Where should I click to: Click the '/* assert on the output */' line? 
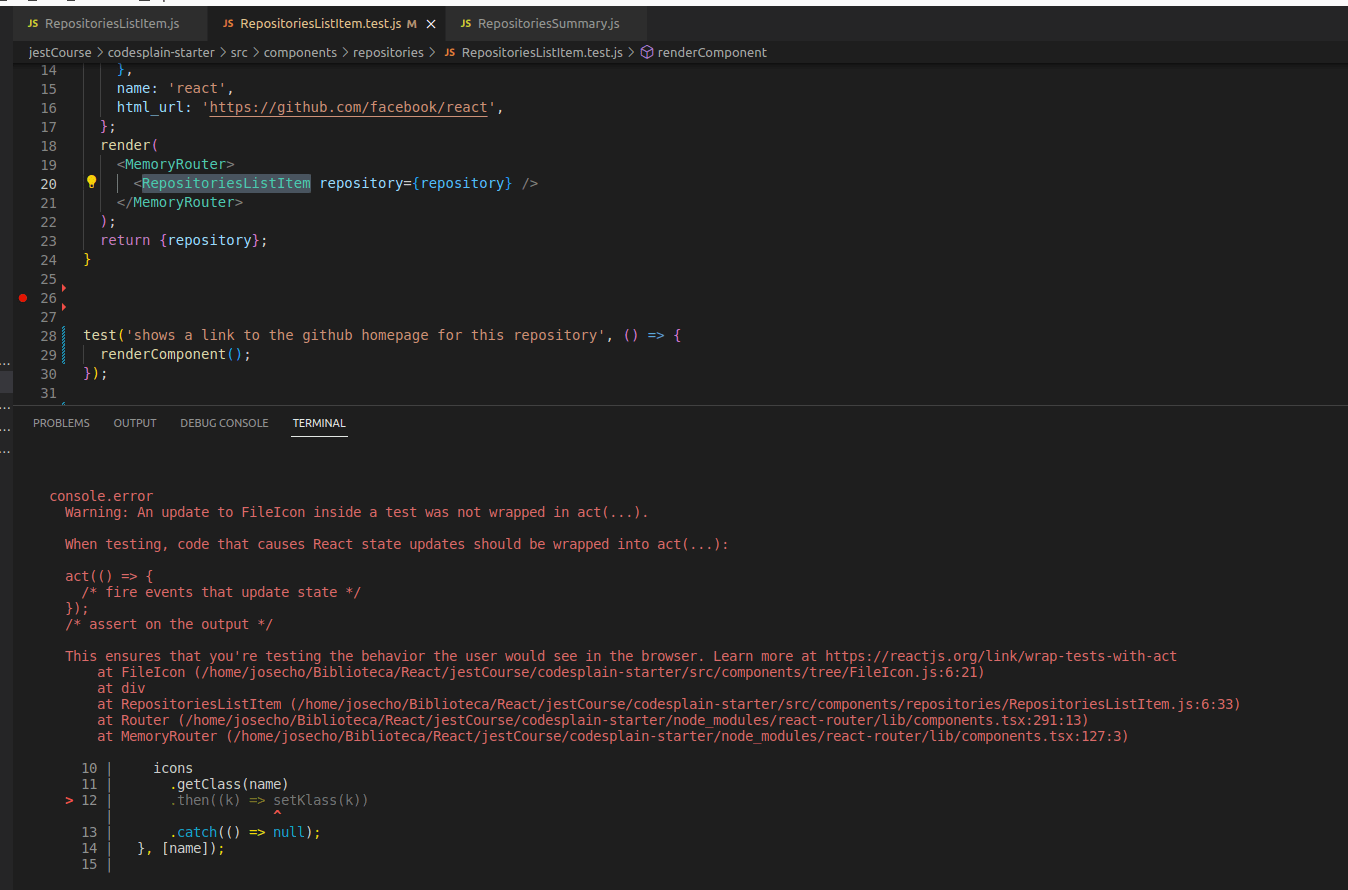(x=169, y=624)
